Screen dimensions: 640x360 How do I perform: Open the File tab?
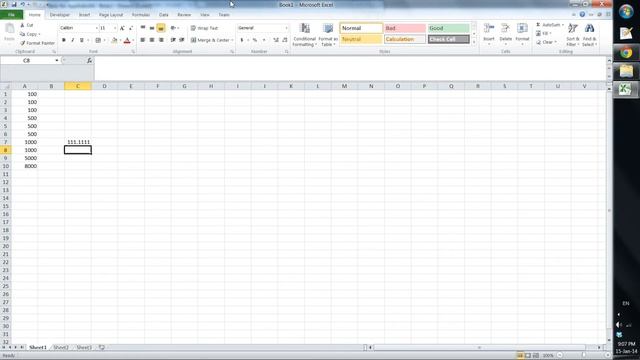11,15
